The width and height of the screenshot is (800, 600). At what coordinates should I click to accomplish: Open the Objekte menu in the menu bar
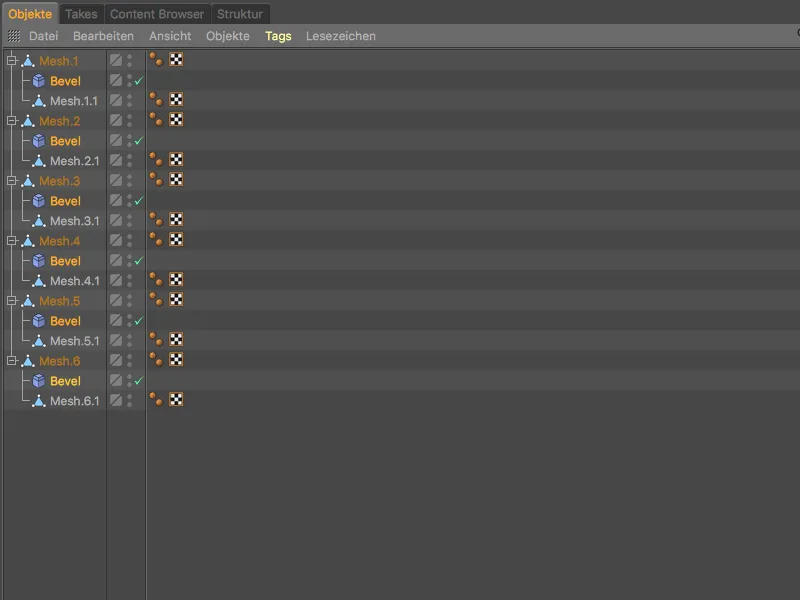pyautogui.click(x=228, y=36)
